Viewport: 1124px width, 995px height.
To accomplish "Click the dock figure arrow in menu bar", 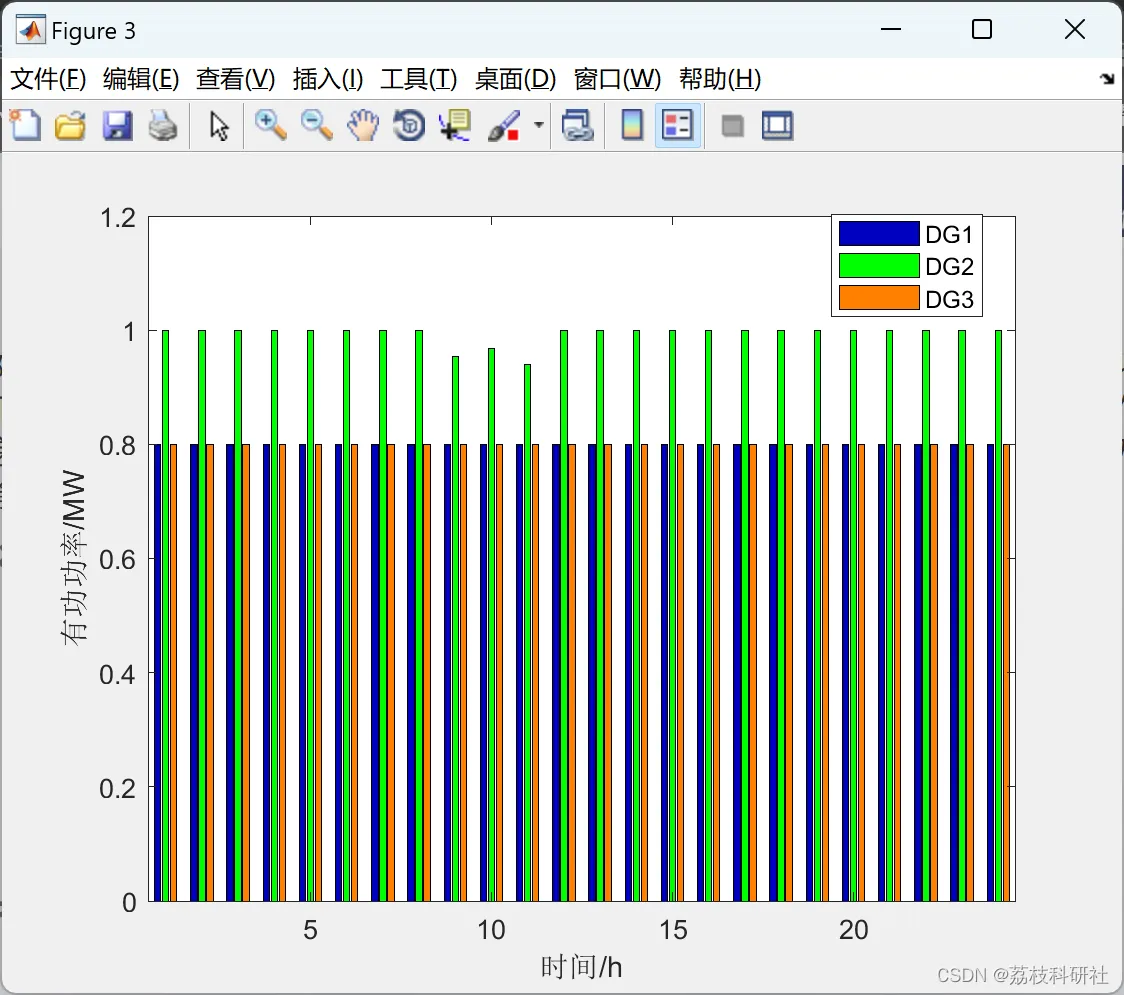I will pos(1107,79).
